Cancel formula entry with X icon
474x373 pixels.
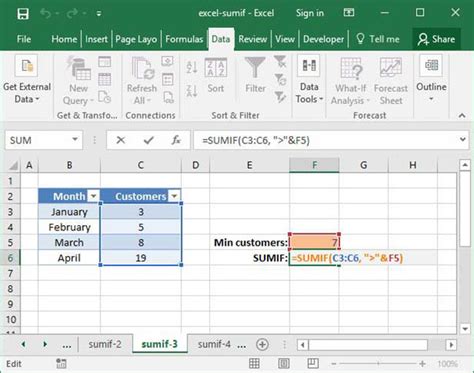click(x=121, y=140)
